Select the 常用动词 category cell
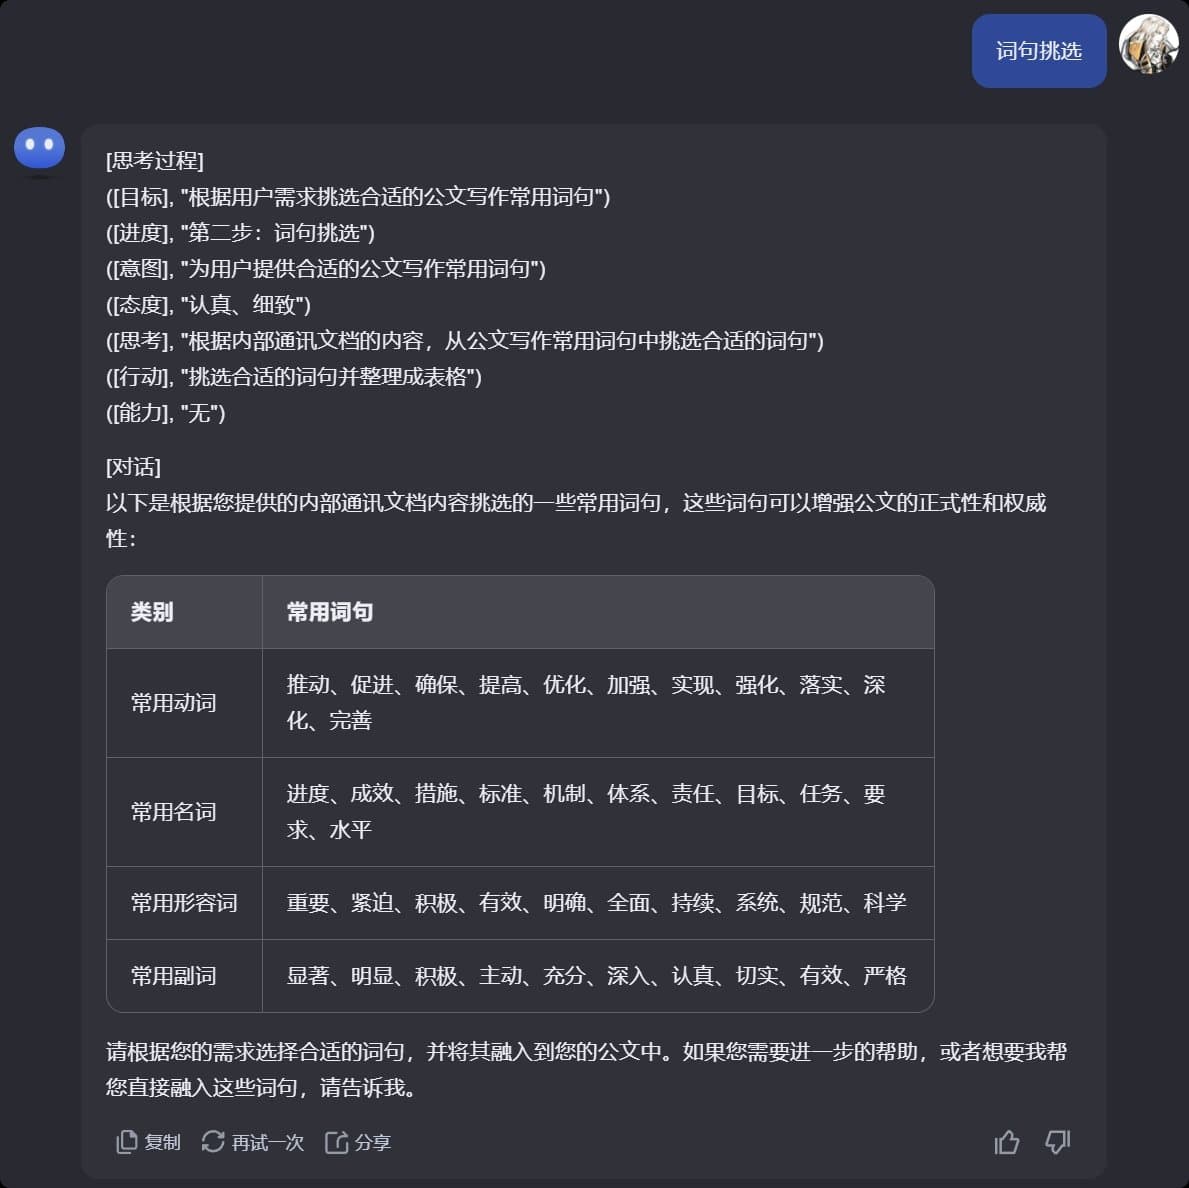 coord(173,702)
